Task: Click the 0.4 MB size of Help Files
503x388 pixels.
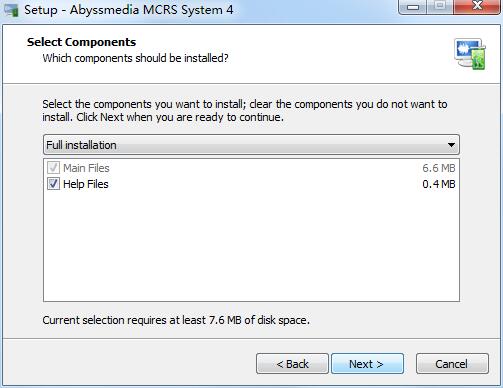Action: (x=439, y=184)
